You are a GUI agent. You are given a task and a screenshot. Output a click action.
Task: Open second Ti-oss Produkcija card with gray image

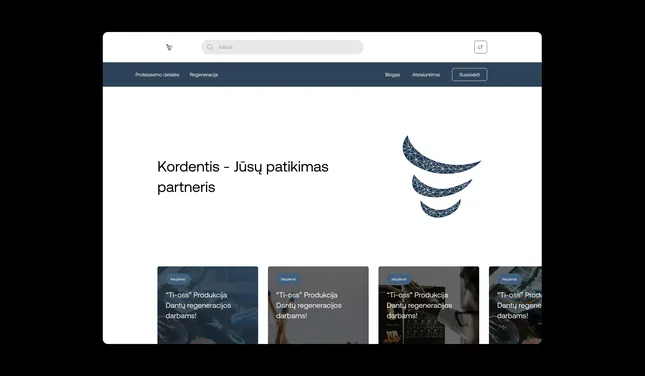point(318,305)
